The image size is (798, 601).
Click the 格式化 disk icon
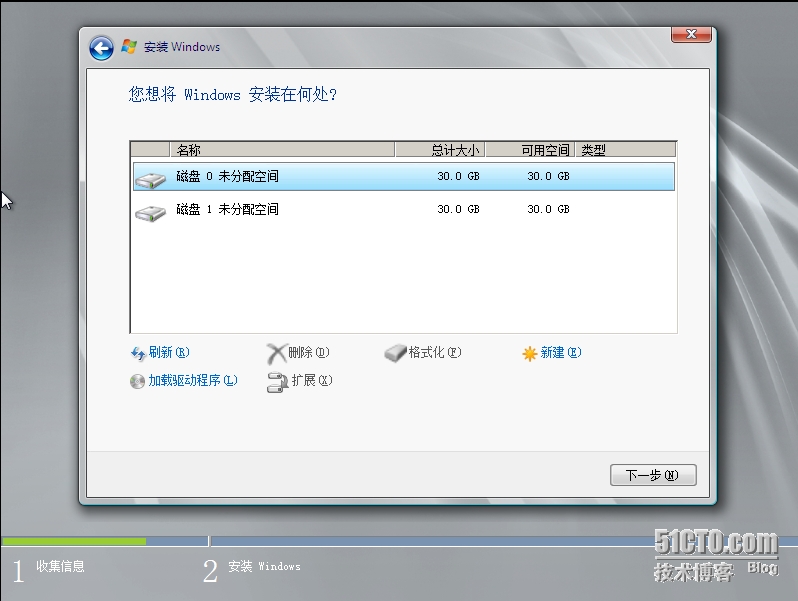[395, 353]
